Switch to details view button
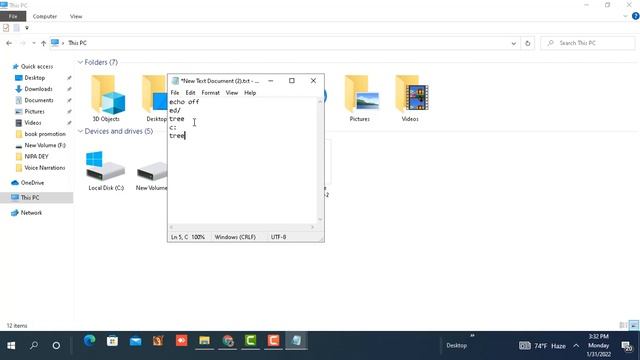 [623, 325]
